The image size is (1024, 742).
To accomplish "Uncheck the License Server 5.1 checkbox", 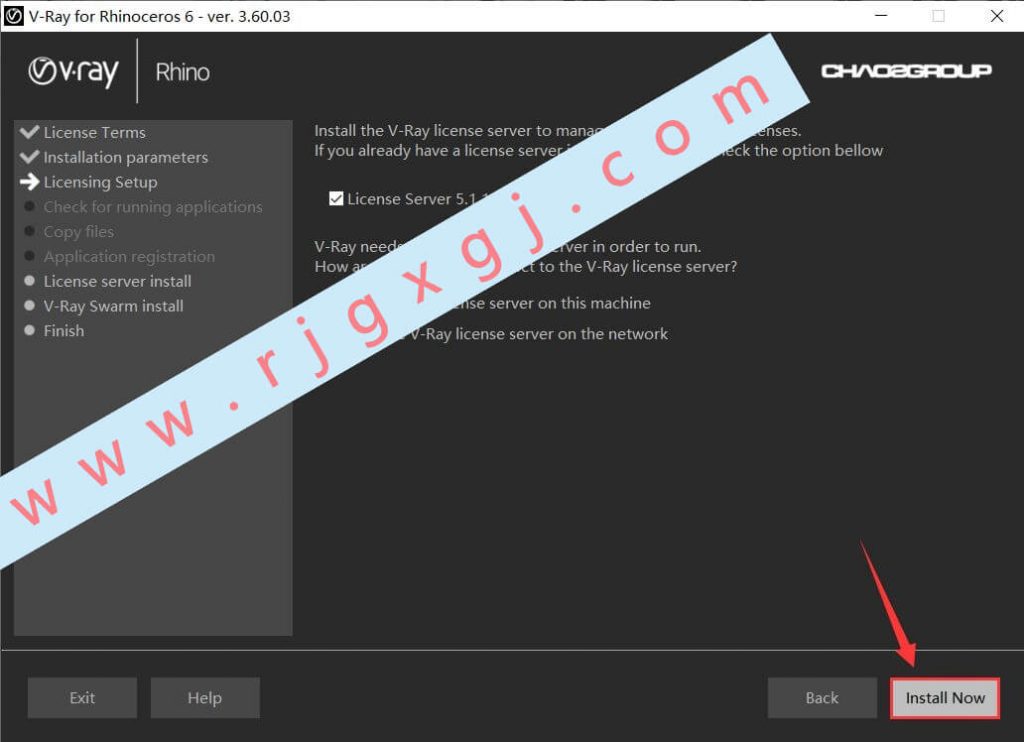I will coord(336,199).
